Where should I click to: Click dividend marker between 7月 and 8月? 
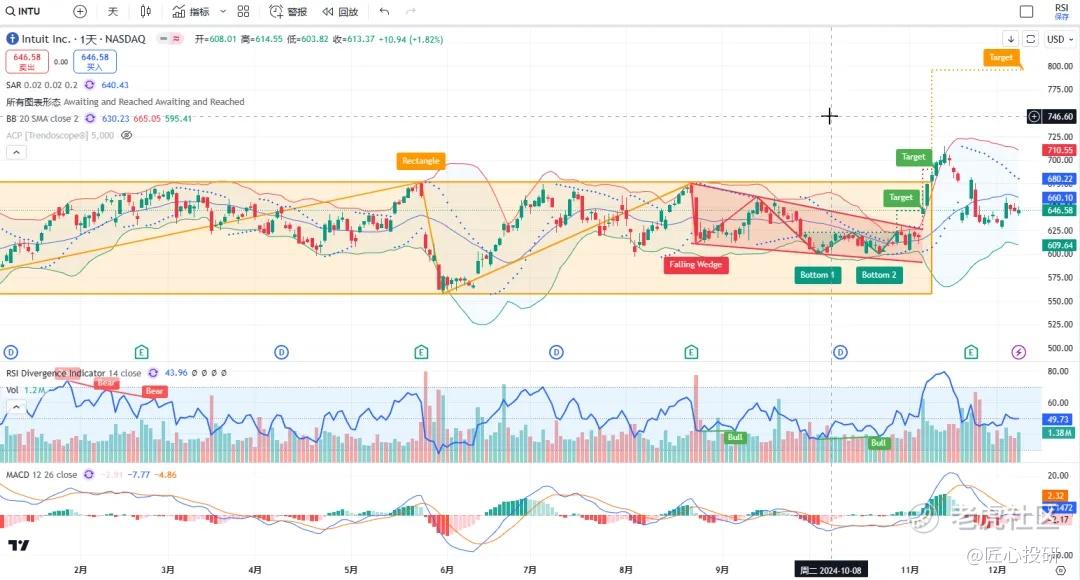point(557,352)
